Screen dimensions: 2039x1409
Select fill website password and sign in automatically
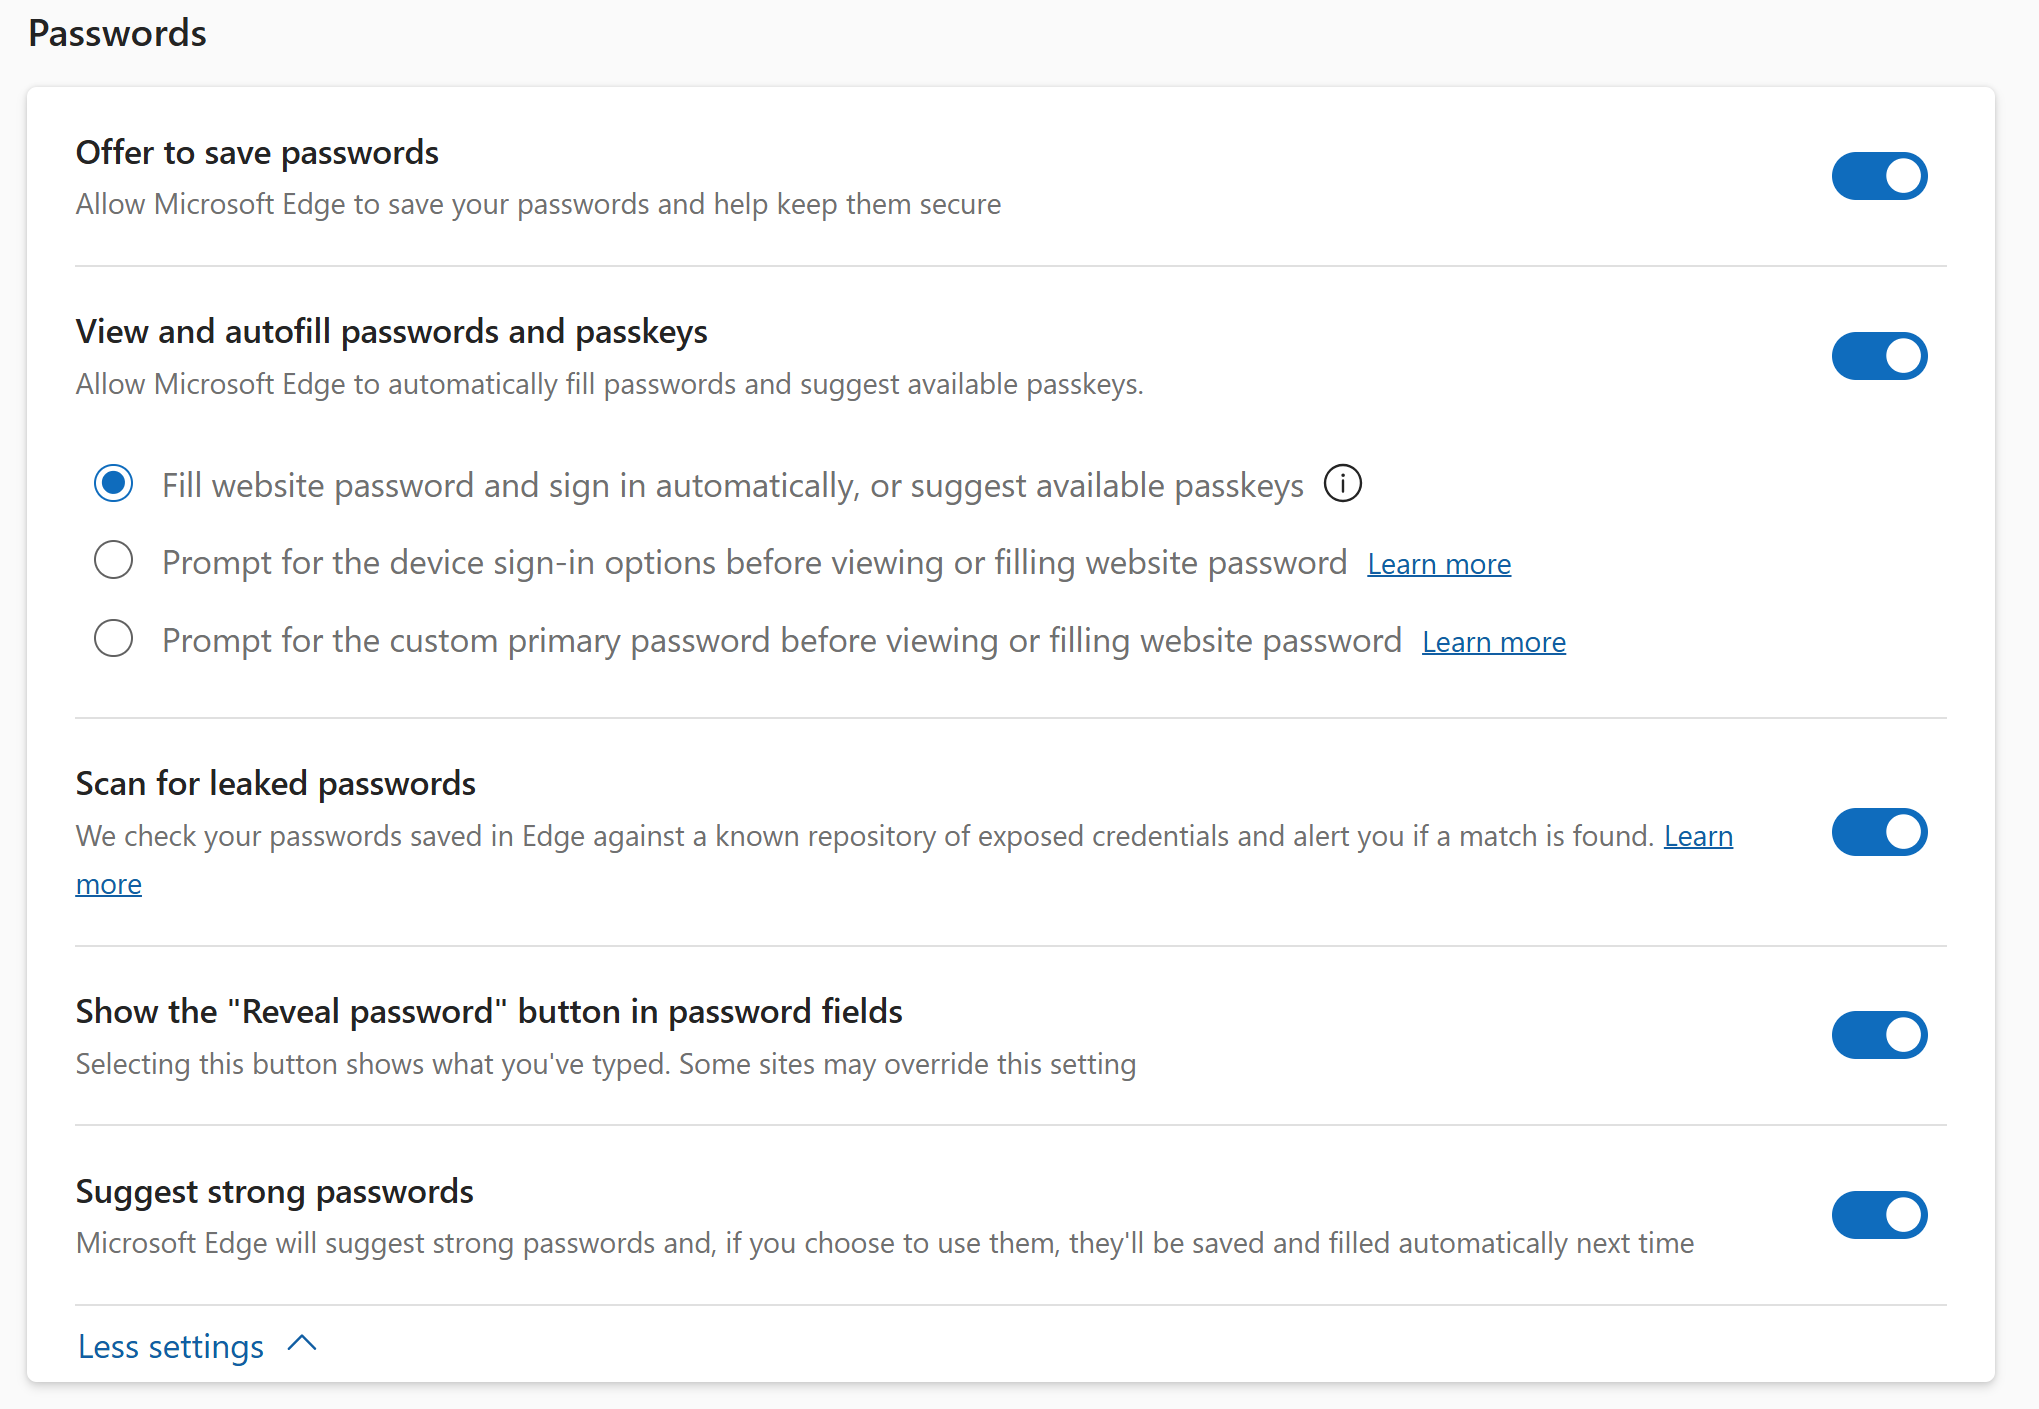113,483
